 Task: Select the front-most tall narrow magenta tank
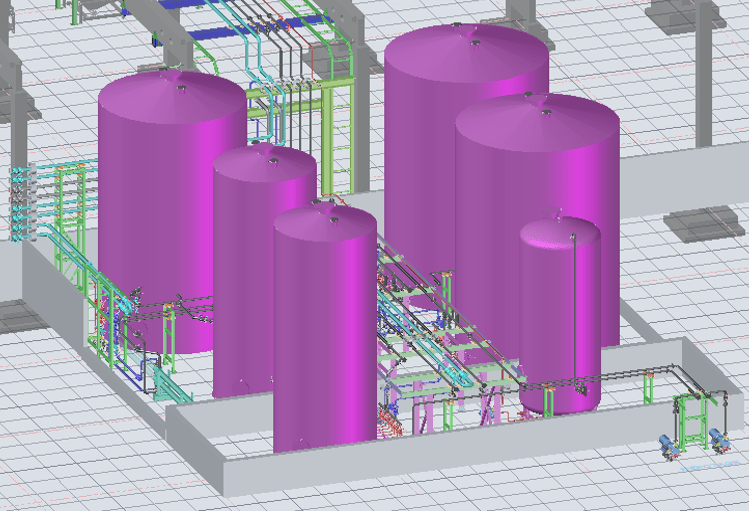coord(325,330)
